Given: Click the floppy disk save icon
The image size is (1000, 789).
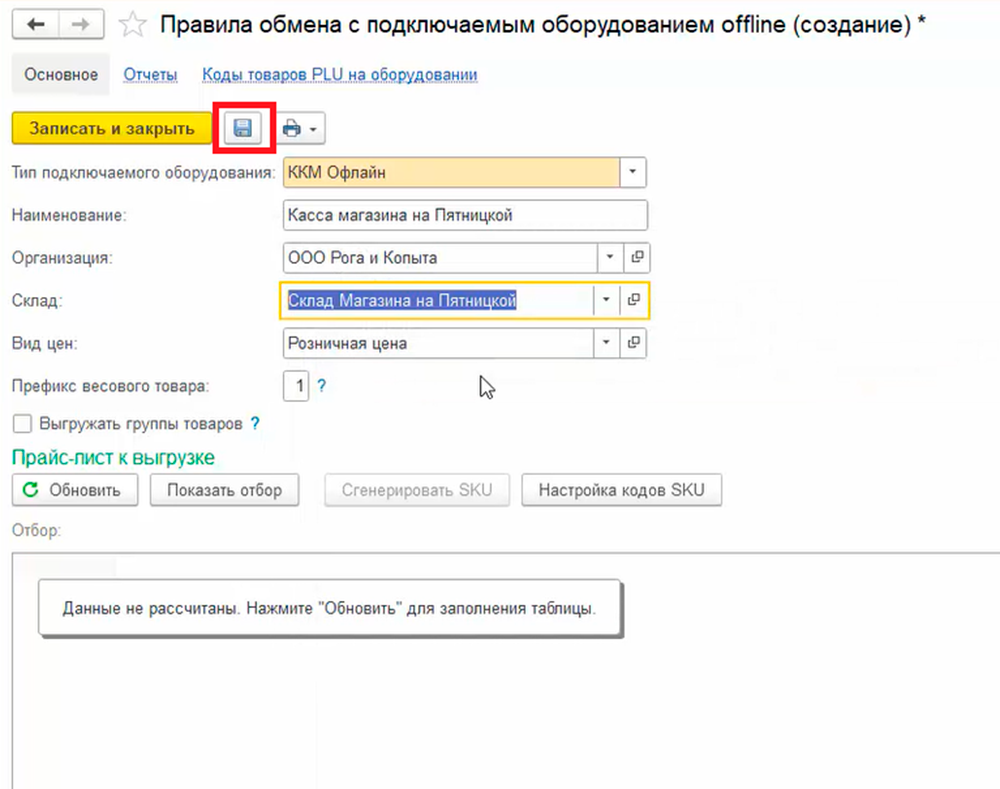Looking at the screenshot, I should pyautogui.click(x=242, y=129).
